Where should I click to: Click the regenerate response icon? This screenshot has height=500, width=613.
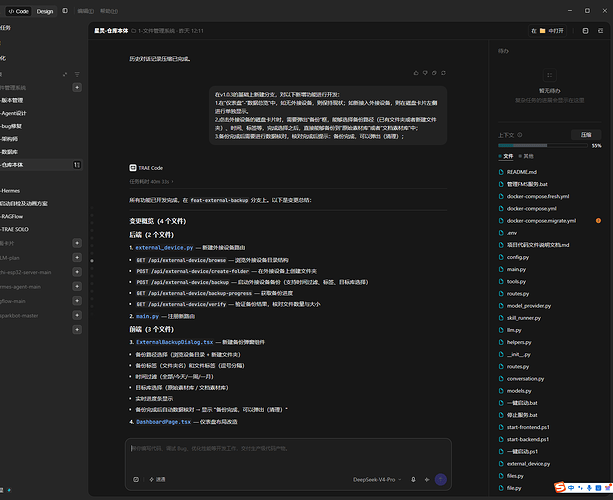[x=443, y=73]
